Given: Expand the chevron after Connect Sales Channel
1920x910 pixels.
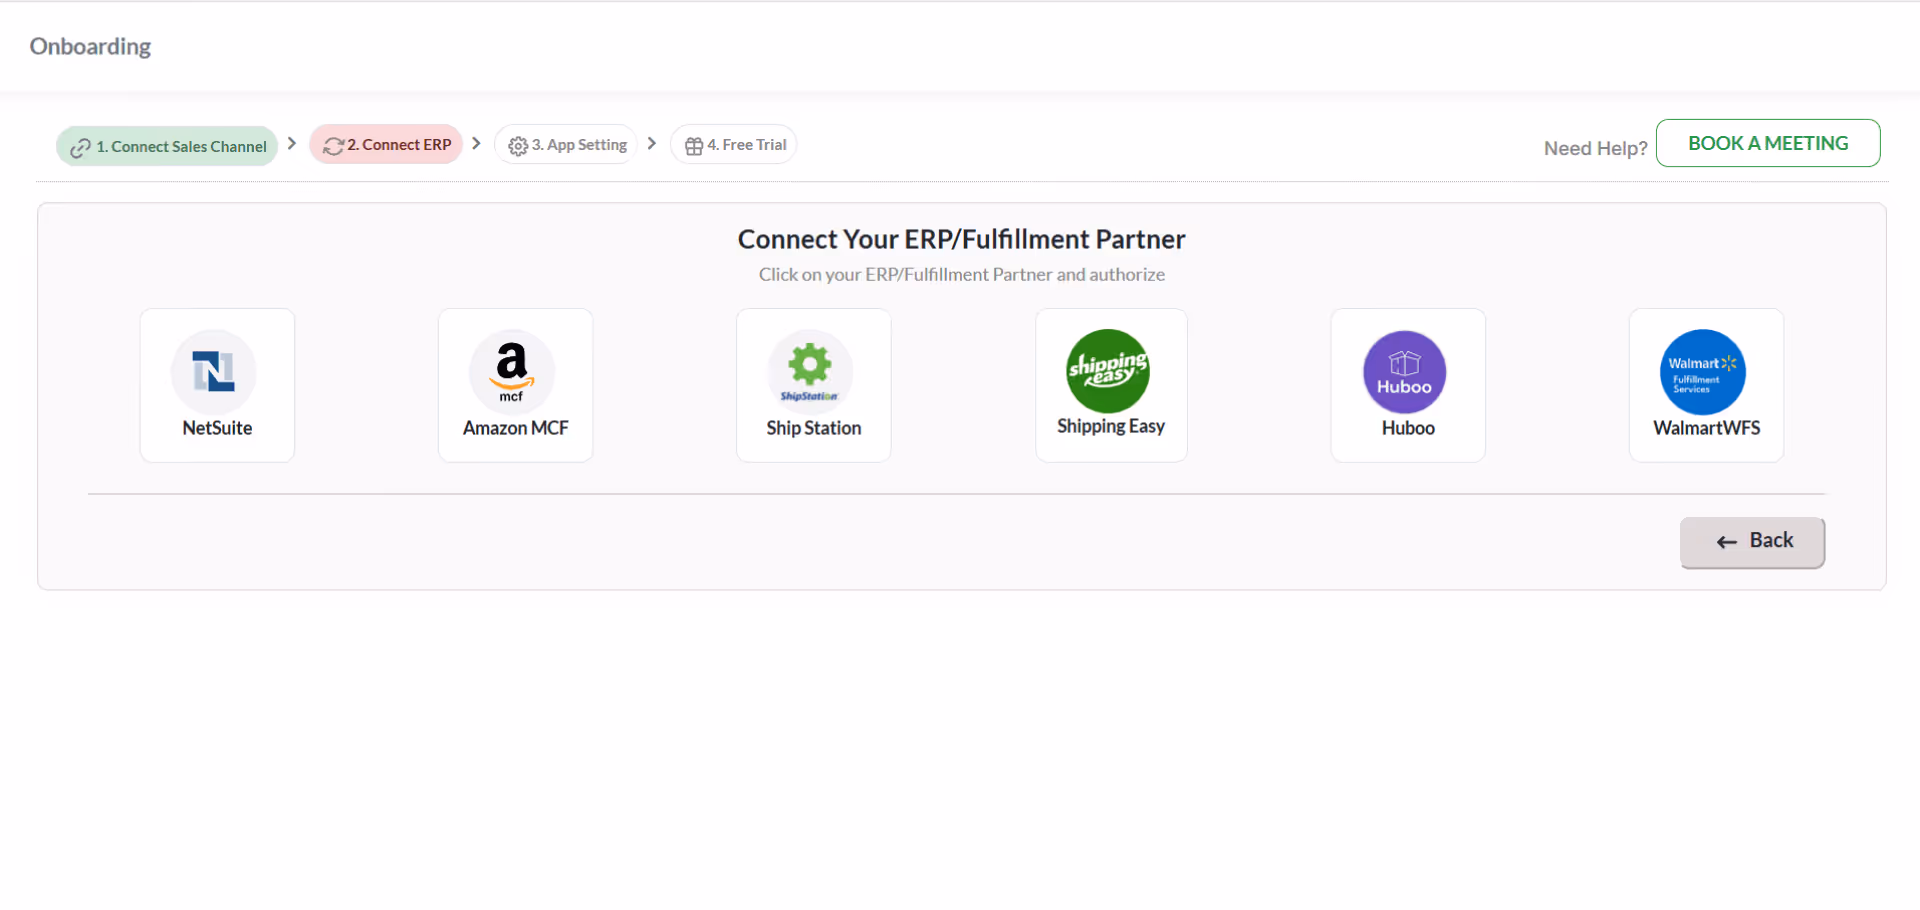Looking at the screenshot, I should click(291, 143).
